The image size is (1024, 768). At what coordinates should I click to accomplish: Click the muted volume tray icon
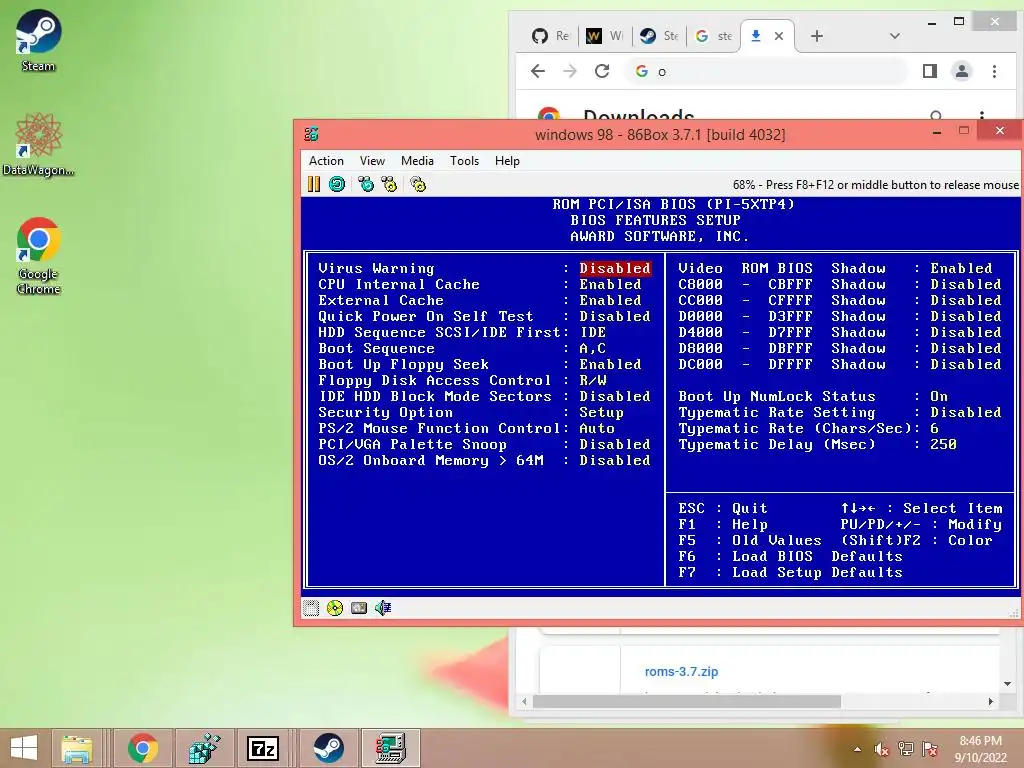click(882, 749)
